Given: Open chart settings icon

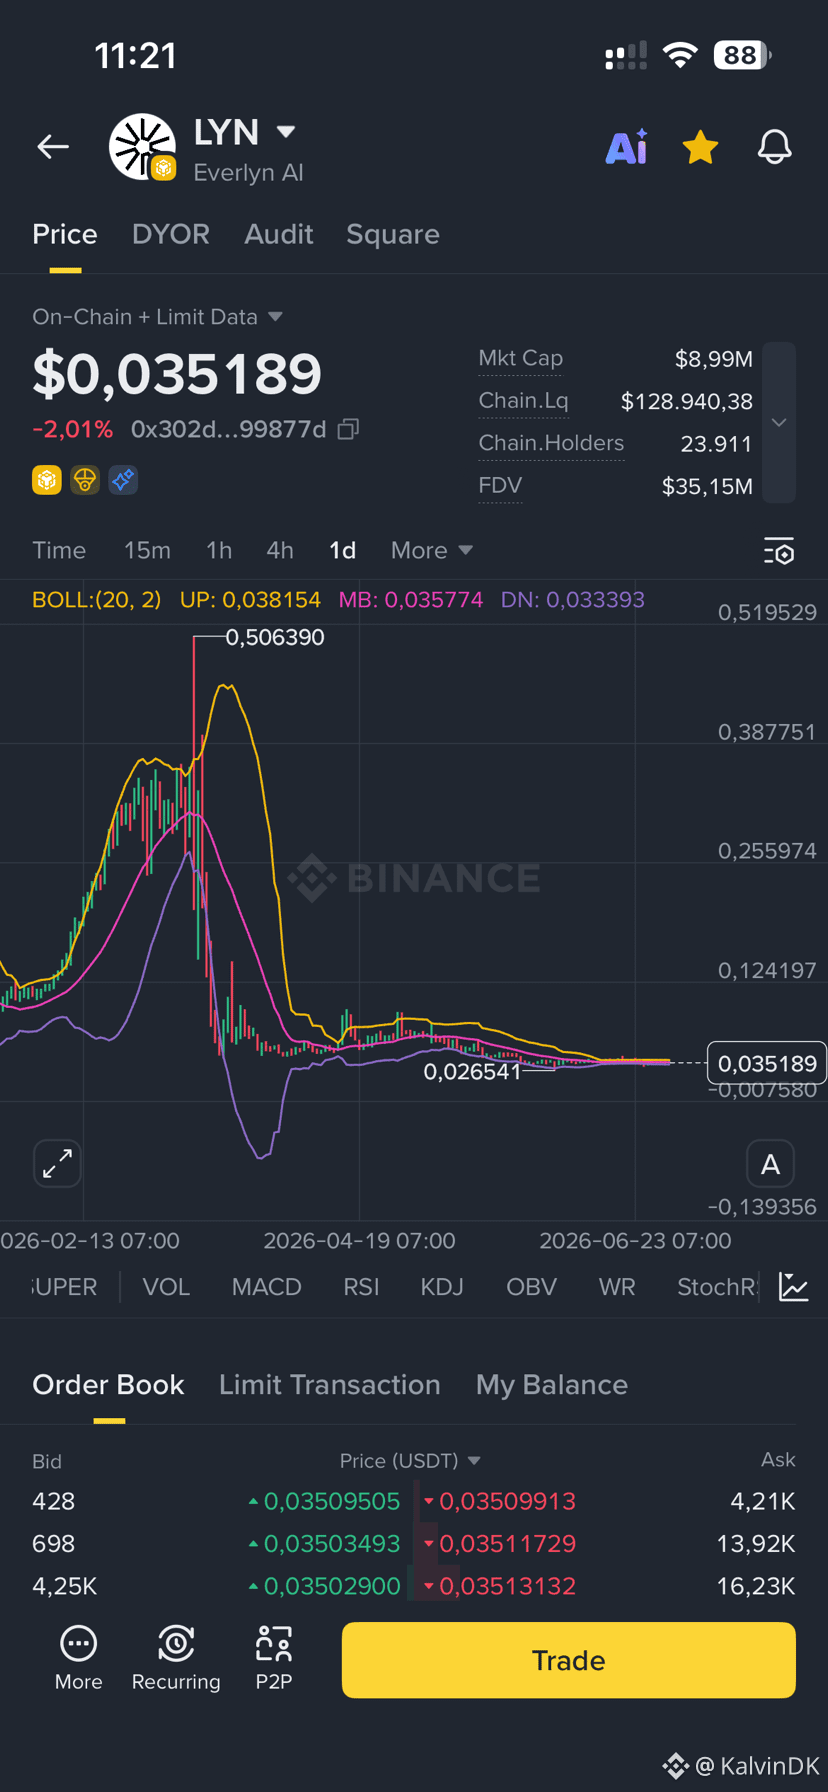Looking at the screenshot, I should click(779, 551).
